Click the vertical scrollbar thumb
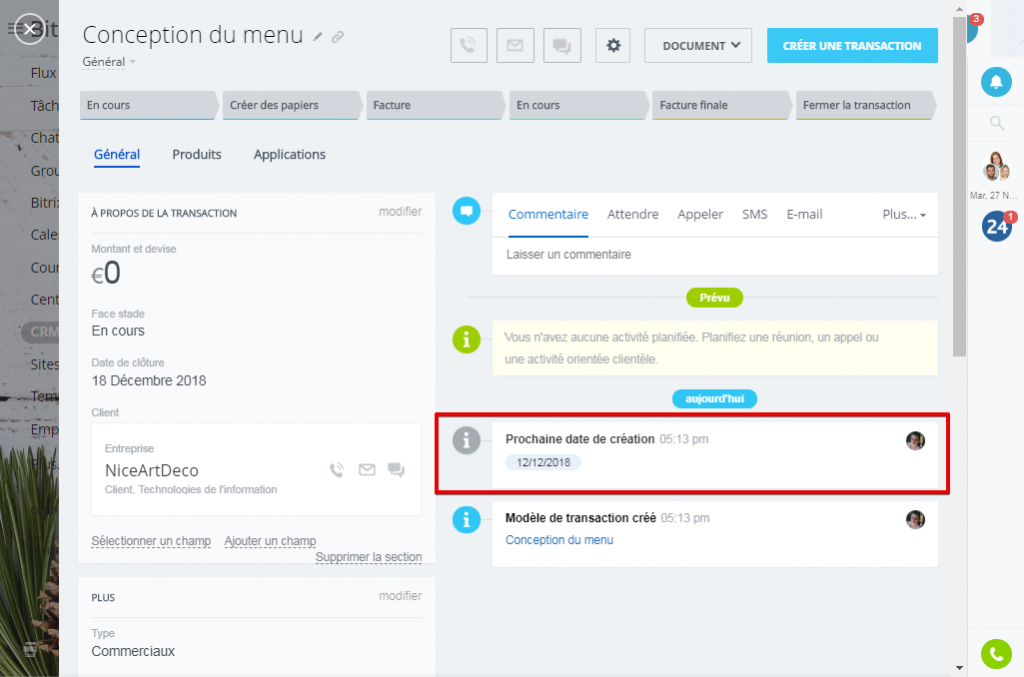 point(959,186)
